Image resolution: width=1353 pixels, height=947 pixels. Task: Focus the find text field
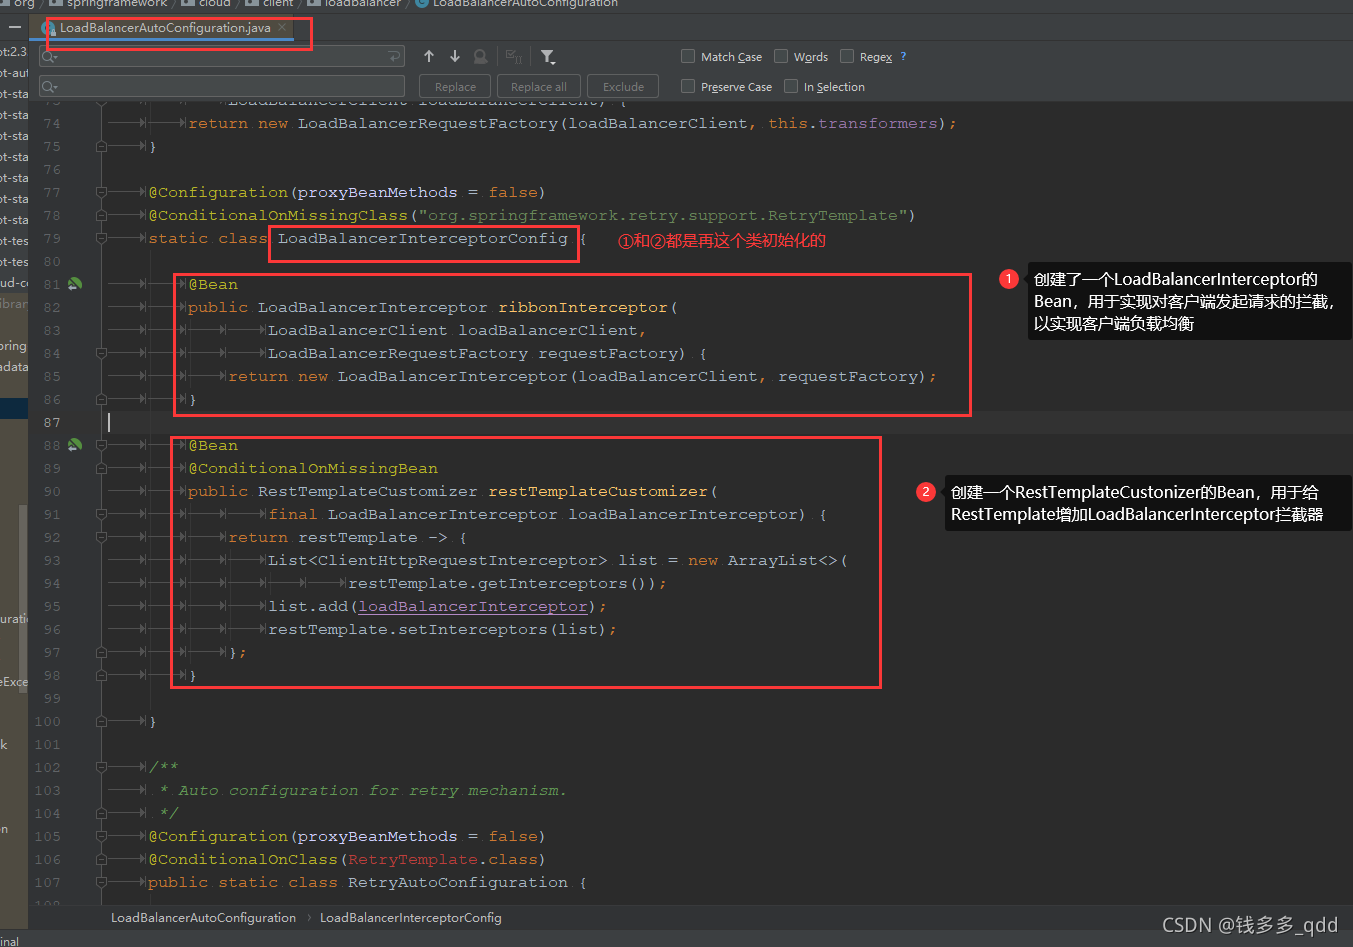coord(222,57)
